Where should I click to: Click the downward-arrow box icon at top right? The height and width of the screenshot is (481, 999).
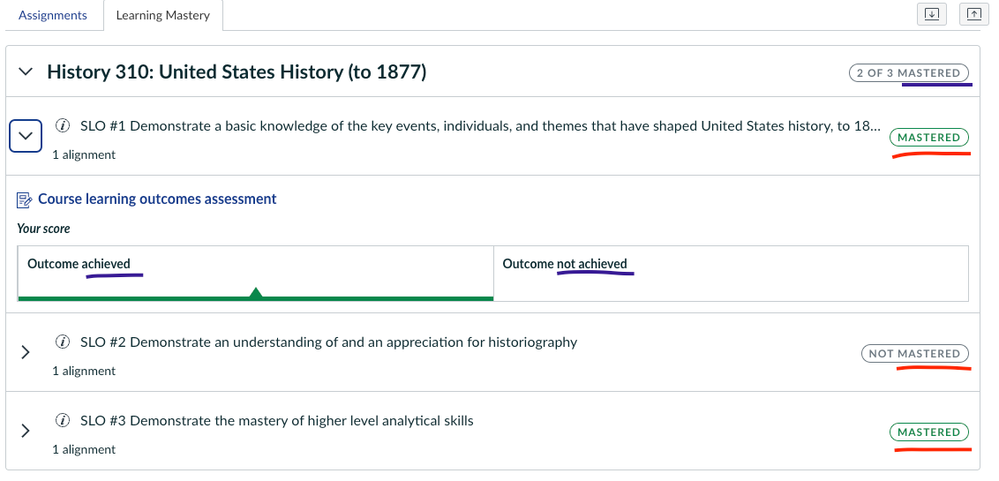(x=931, y=14)
